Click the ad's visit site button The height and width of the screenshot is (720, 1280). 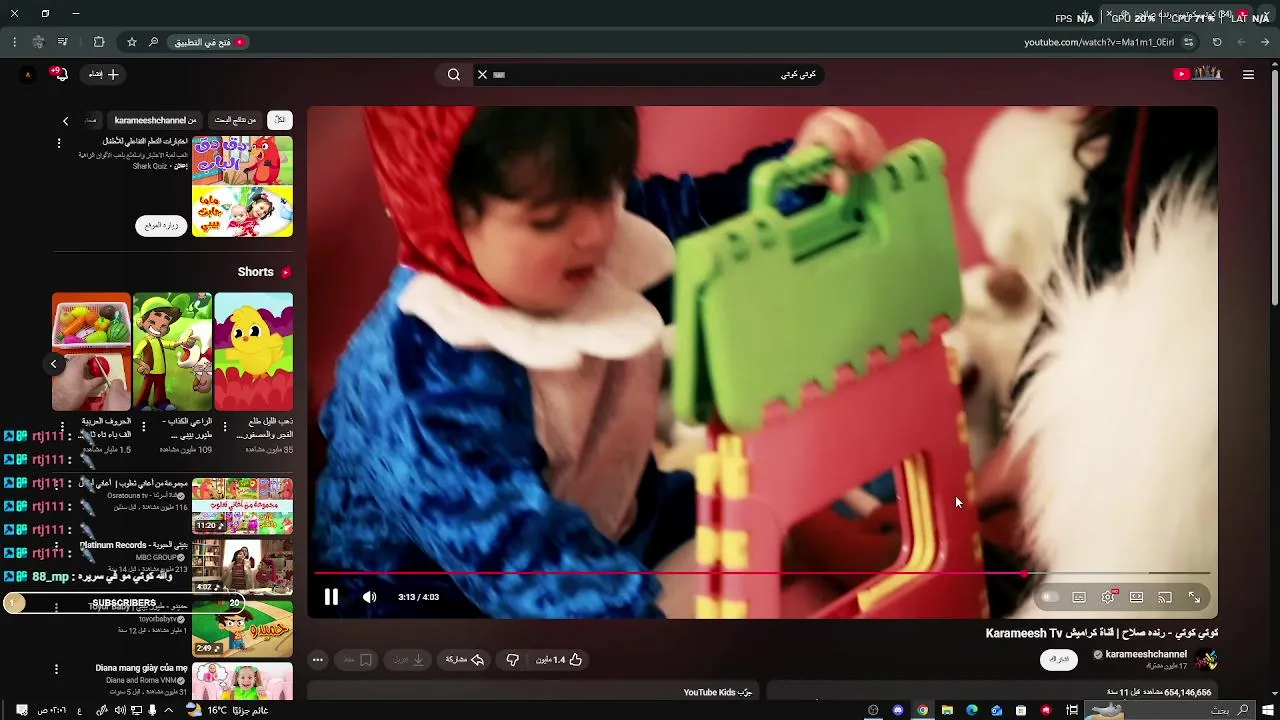161,225
